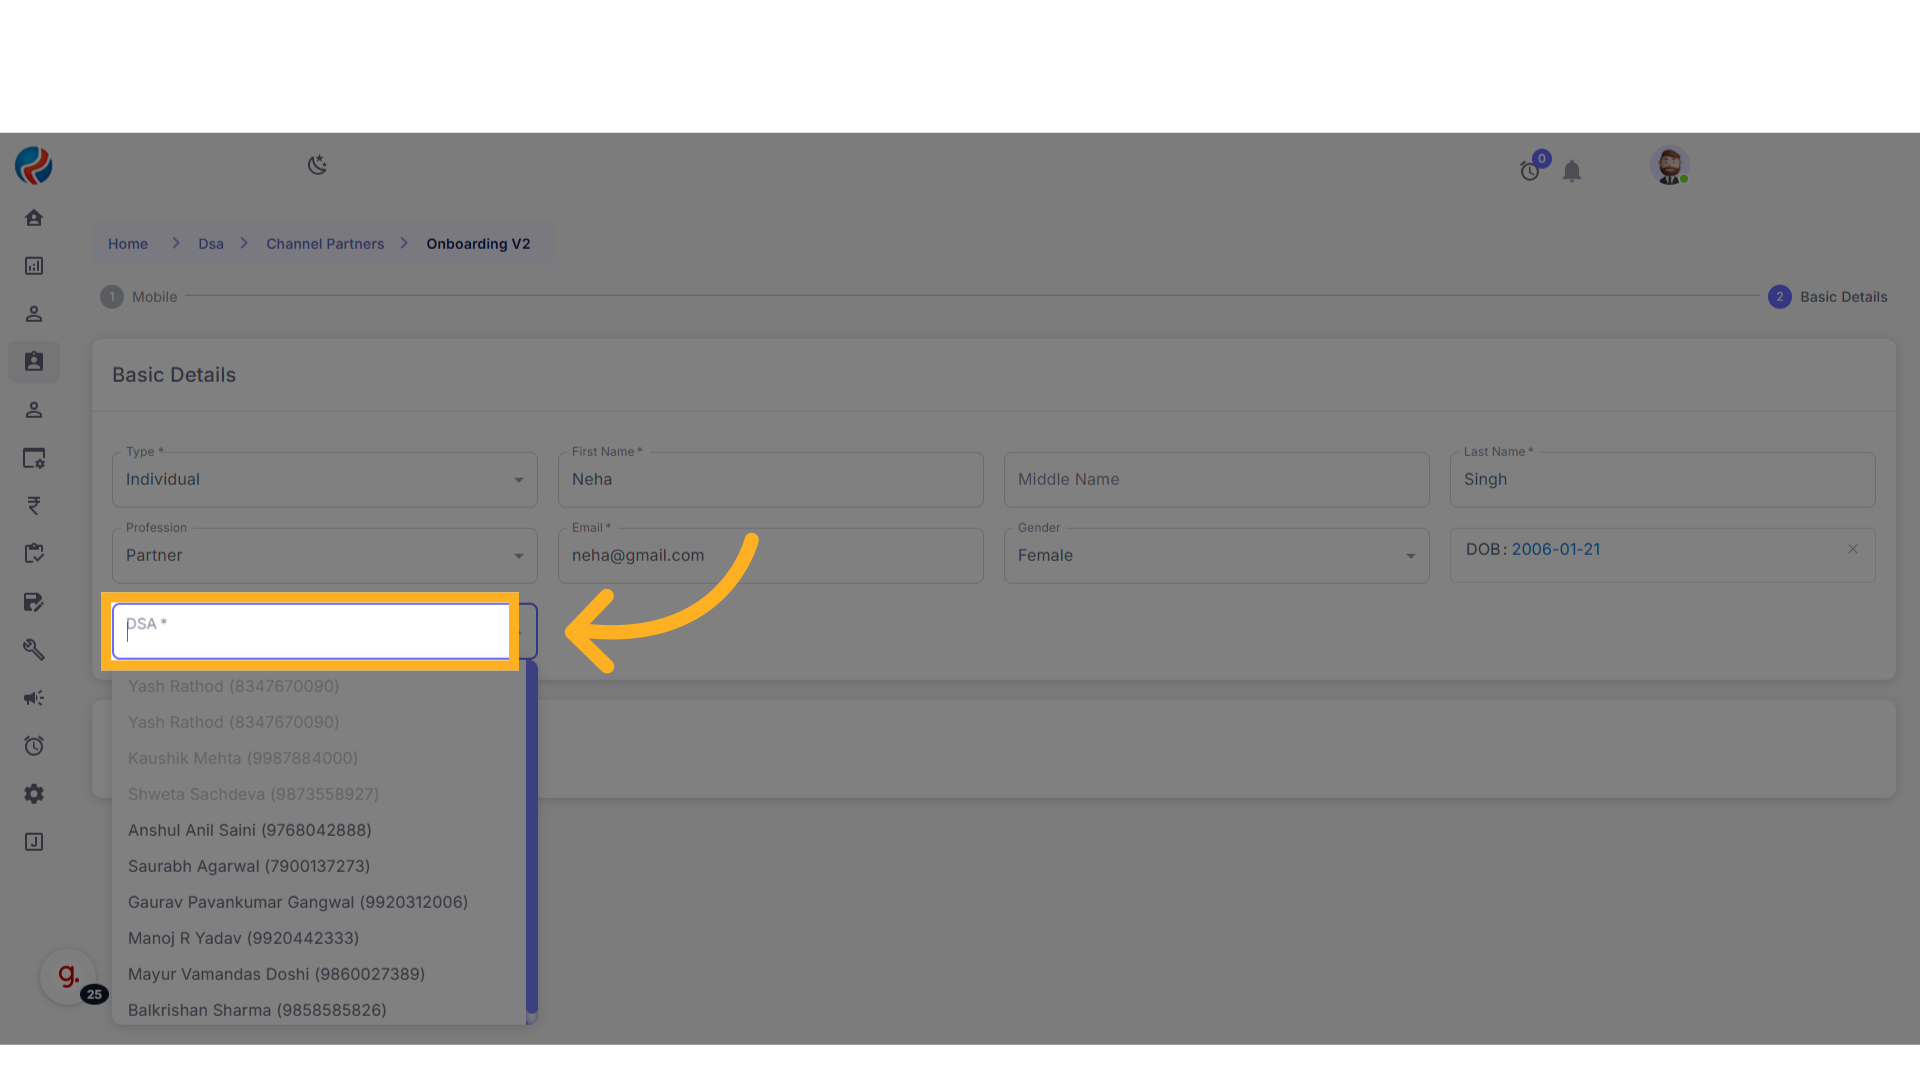The height and width of the screenshot is (1080, 1920).
Task: Navigate to Channel Partners breadcrumb
Action: [325, 244]
